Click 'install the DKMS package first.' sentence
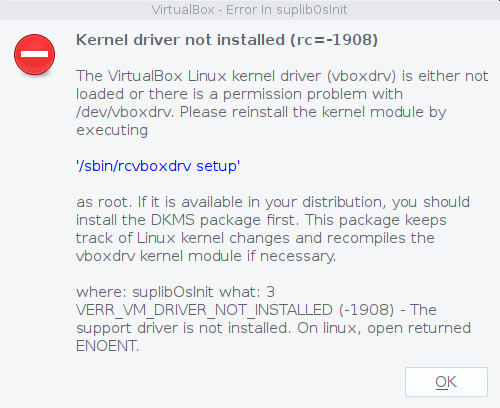Viewport: 500px width, 408px height. pyautogui.click(x=187, y=220)
